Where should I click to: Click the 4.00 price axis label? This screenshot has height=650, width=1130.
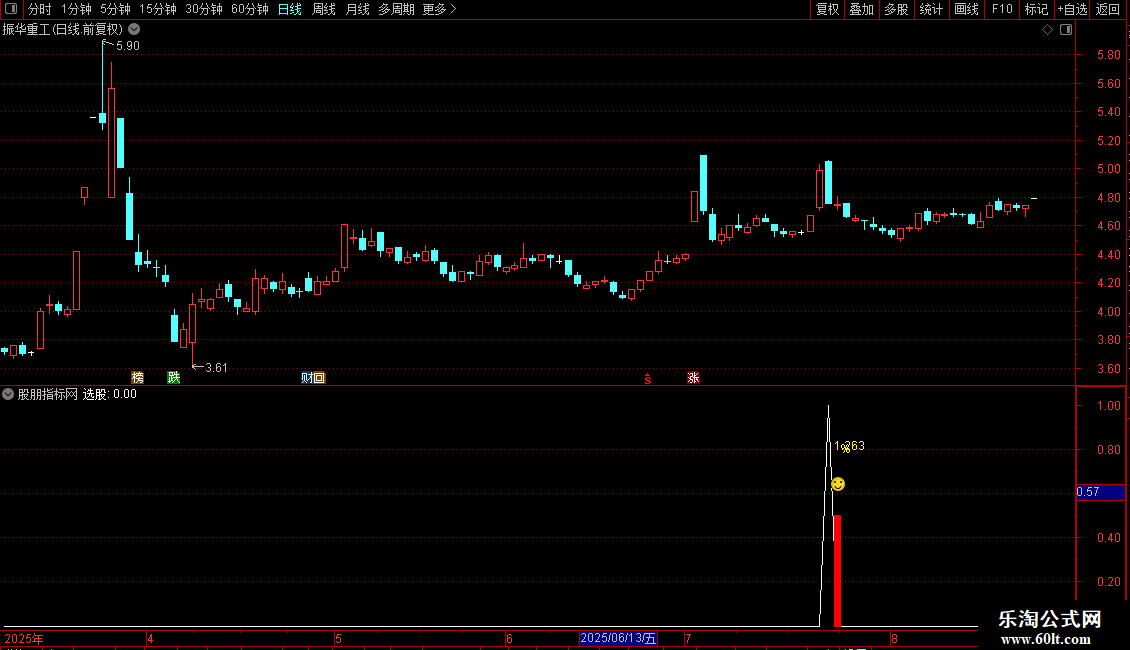pos(1108,312)
